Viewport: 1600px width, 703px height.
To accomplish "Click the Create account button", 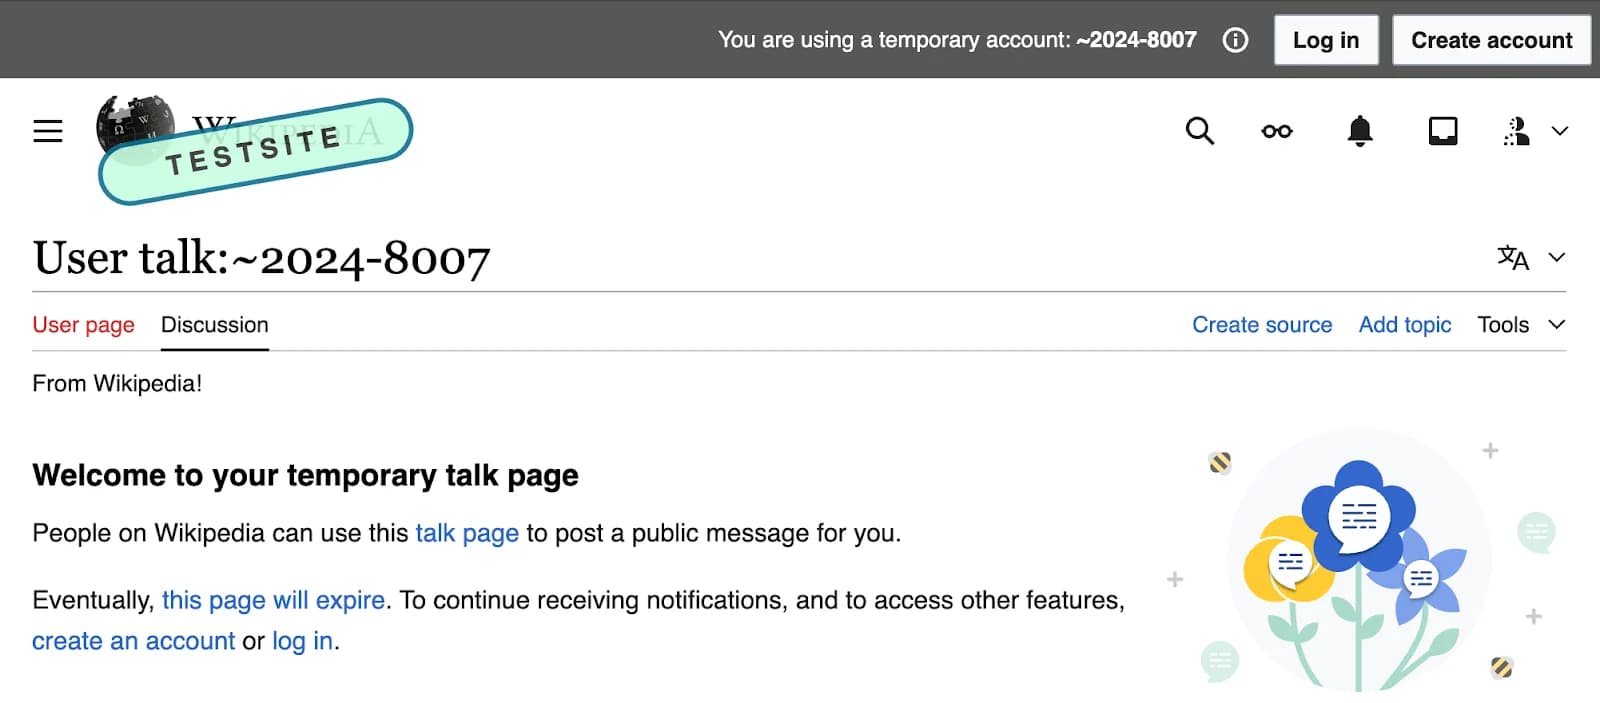I will click(1491, 40).
